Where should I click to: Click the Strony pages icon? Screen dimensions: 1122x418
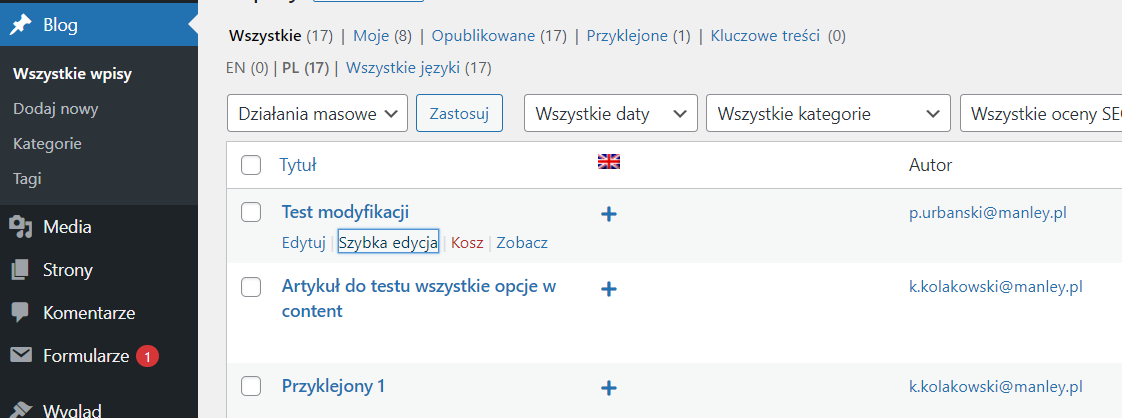[20, 270]
